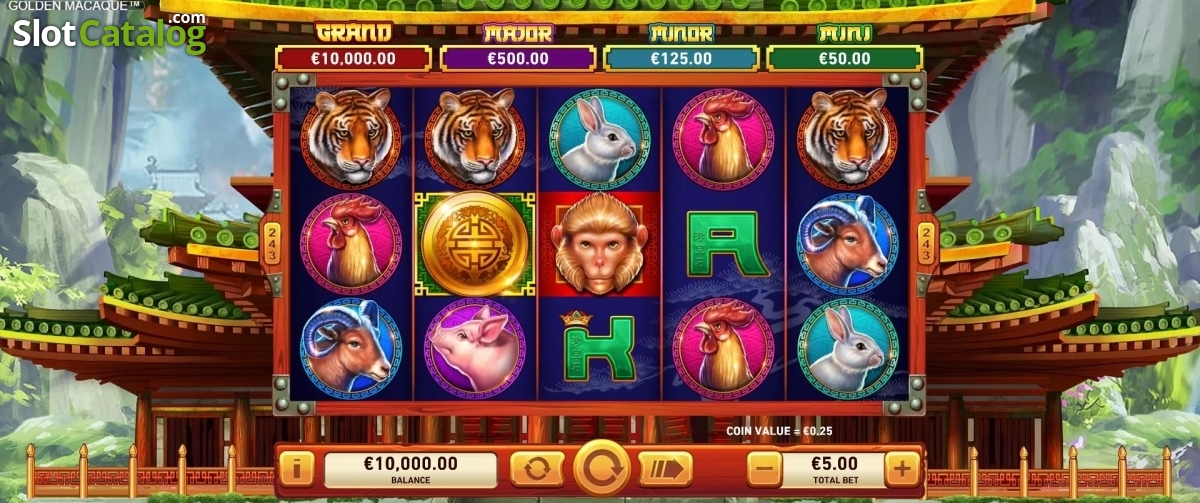Click the golden coin scatter symbol

tap(475, 243)
